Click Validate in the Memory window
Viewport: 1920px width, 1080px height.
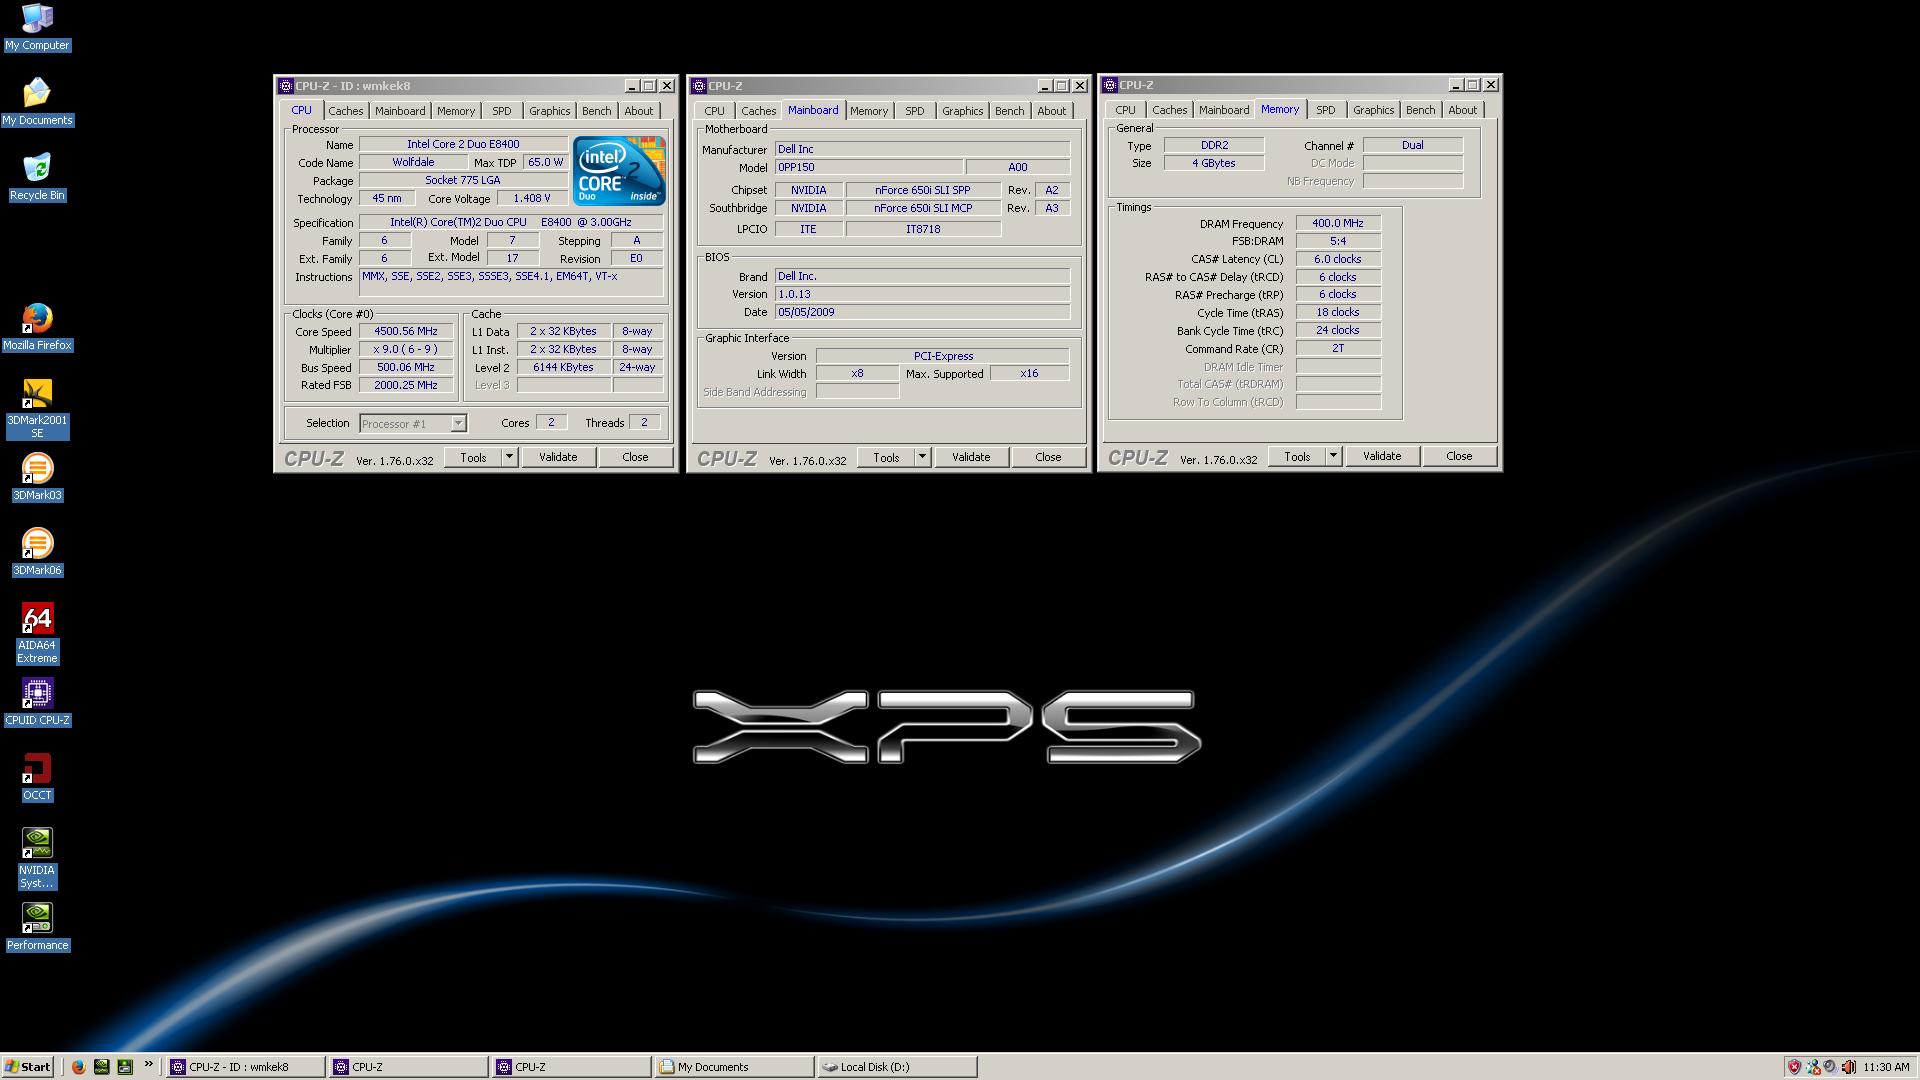pyautogui.click(x=1382, y=456)
